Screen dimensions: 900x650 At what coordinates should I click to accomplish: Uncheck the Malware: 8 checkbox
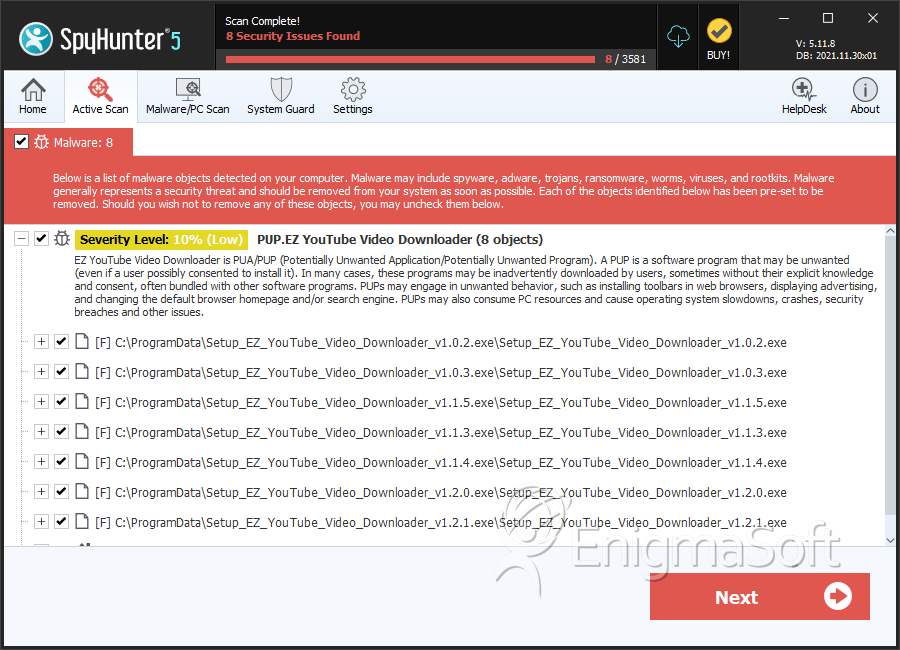coord(21,142)
